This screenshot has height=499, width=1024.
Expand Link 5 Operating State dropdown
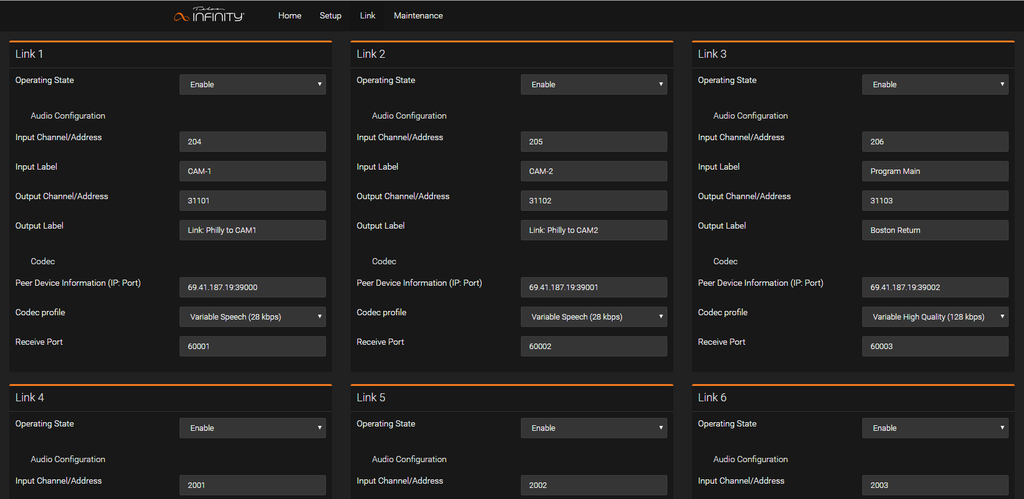click(594, 428)
